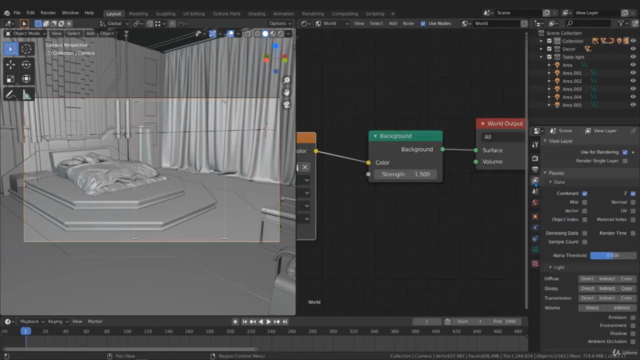Viewport: 640px width, 360px height.
Task: Select the Transform tool
Action: pos(26,79)
